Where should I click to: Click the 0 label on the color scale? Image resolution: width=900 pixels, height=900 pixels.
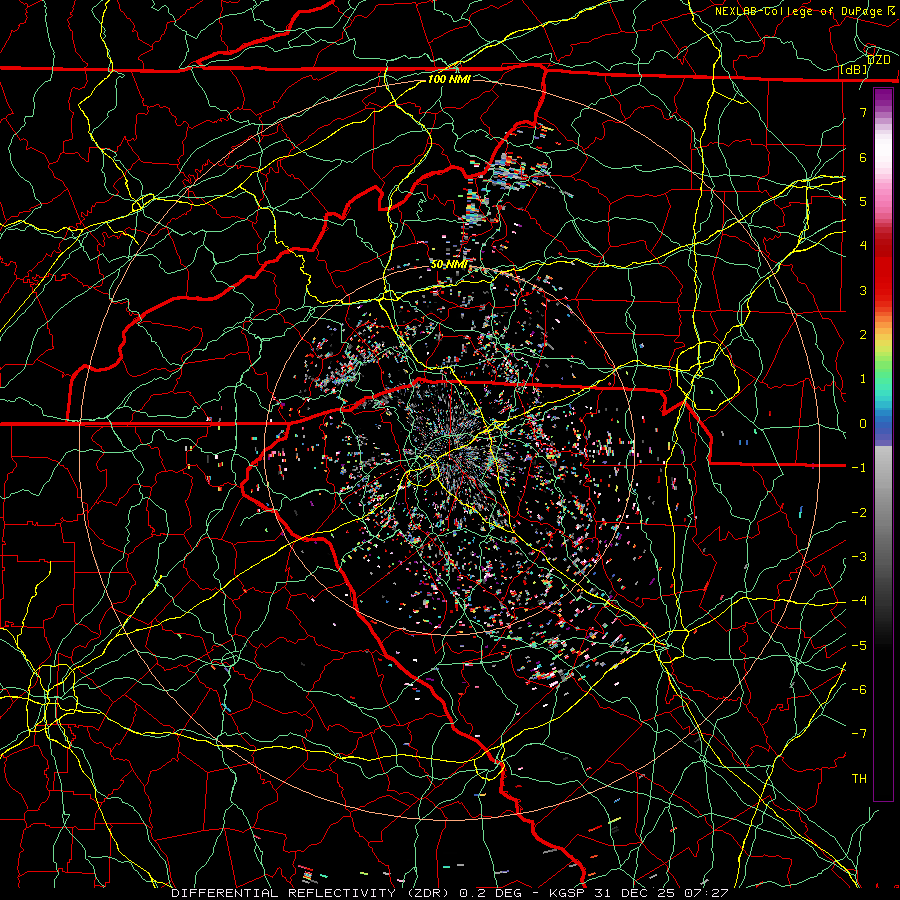coord(863,424)
